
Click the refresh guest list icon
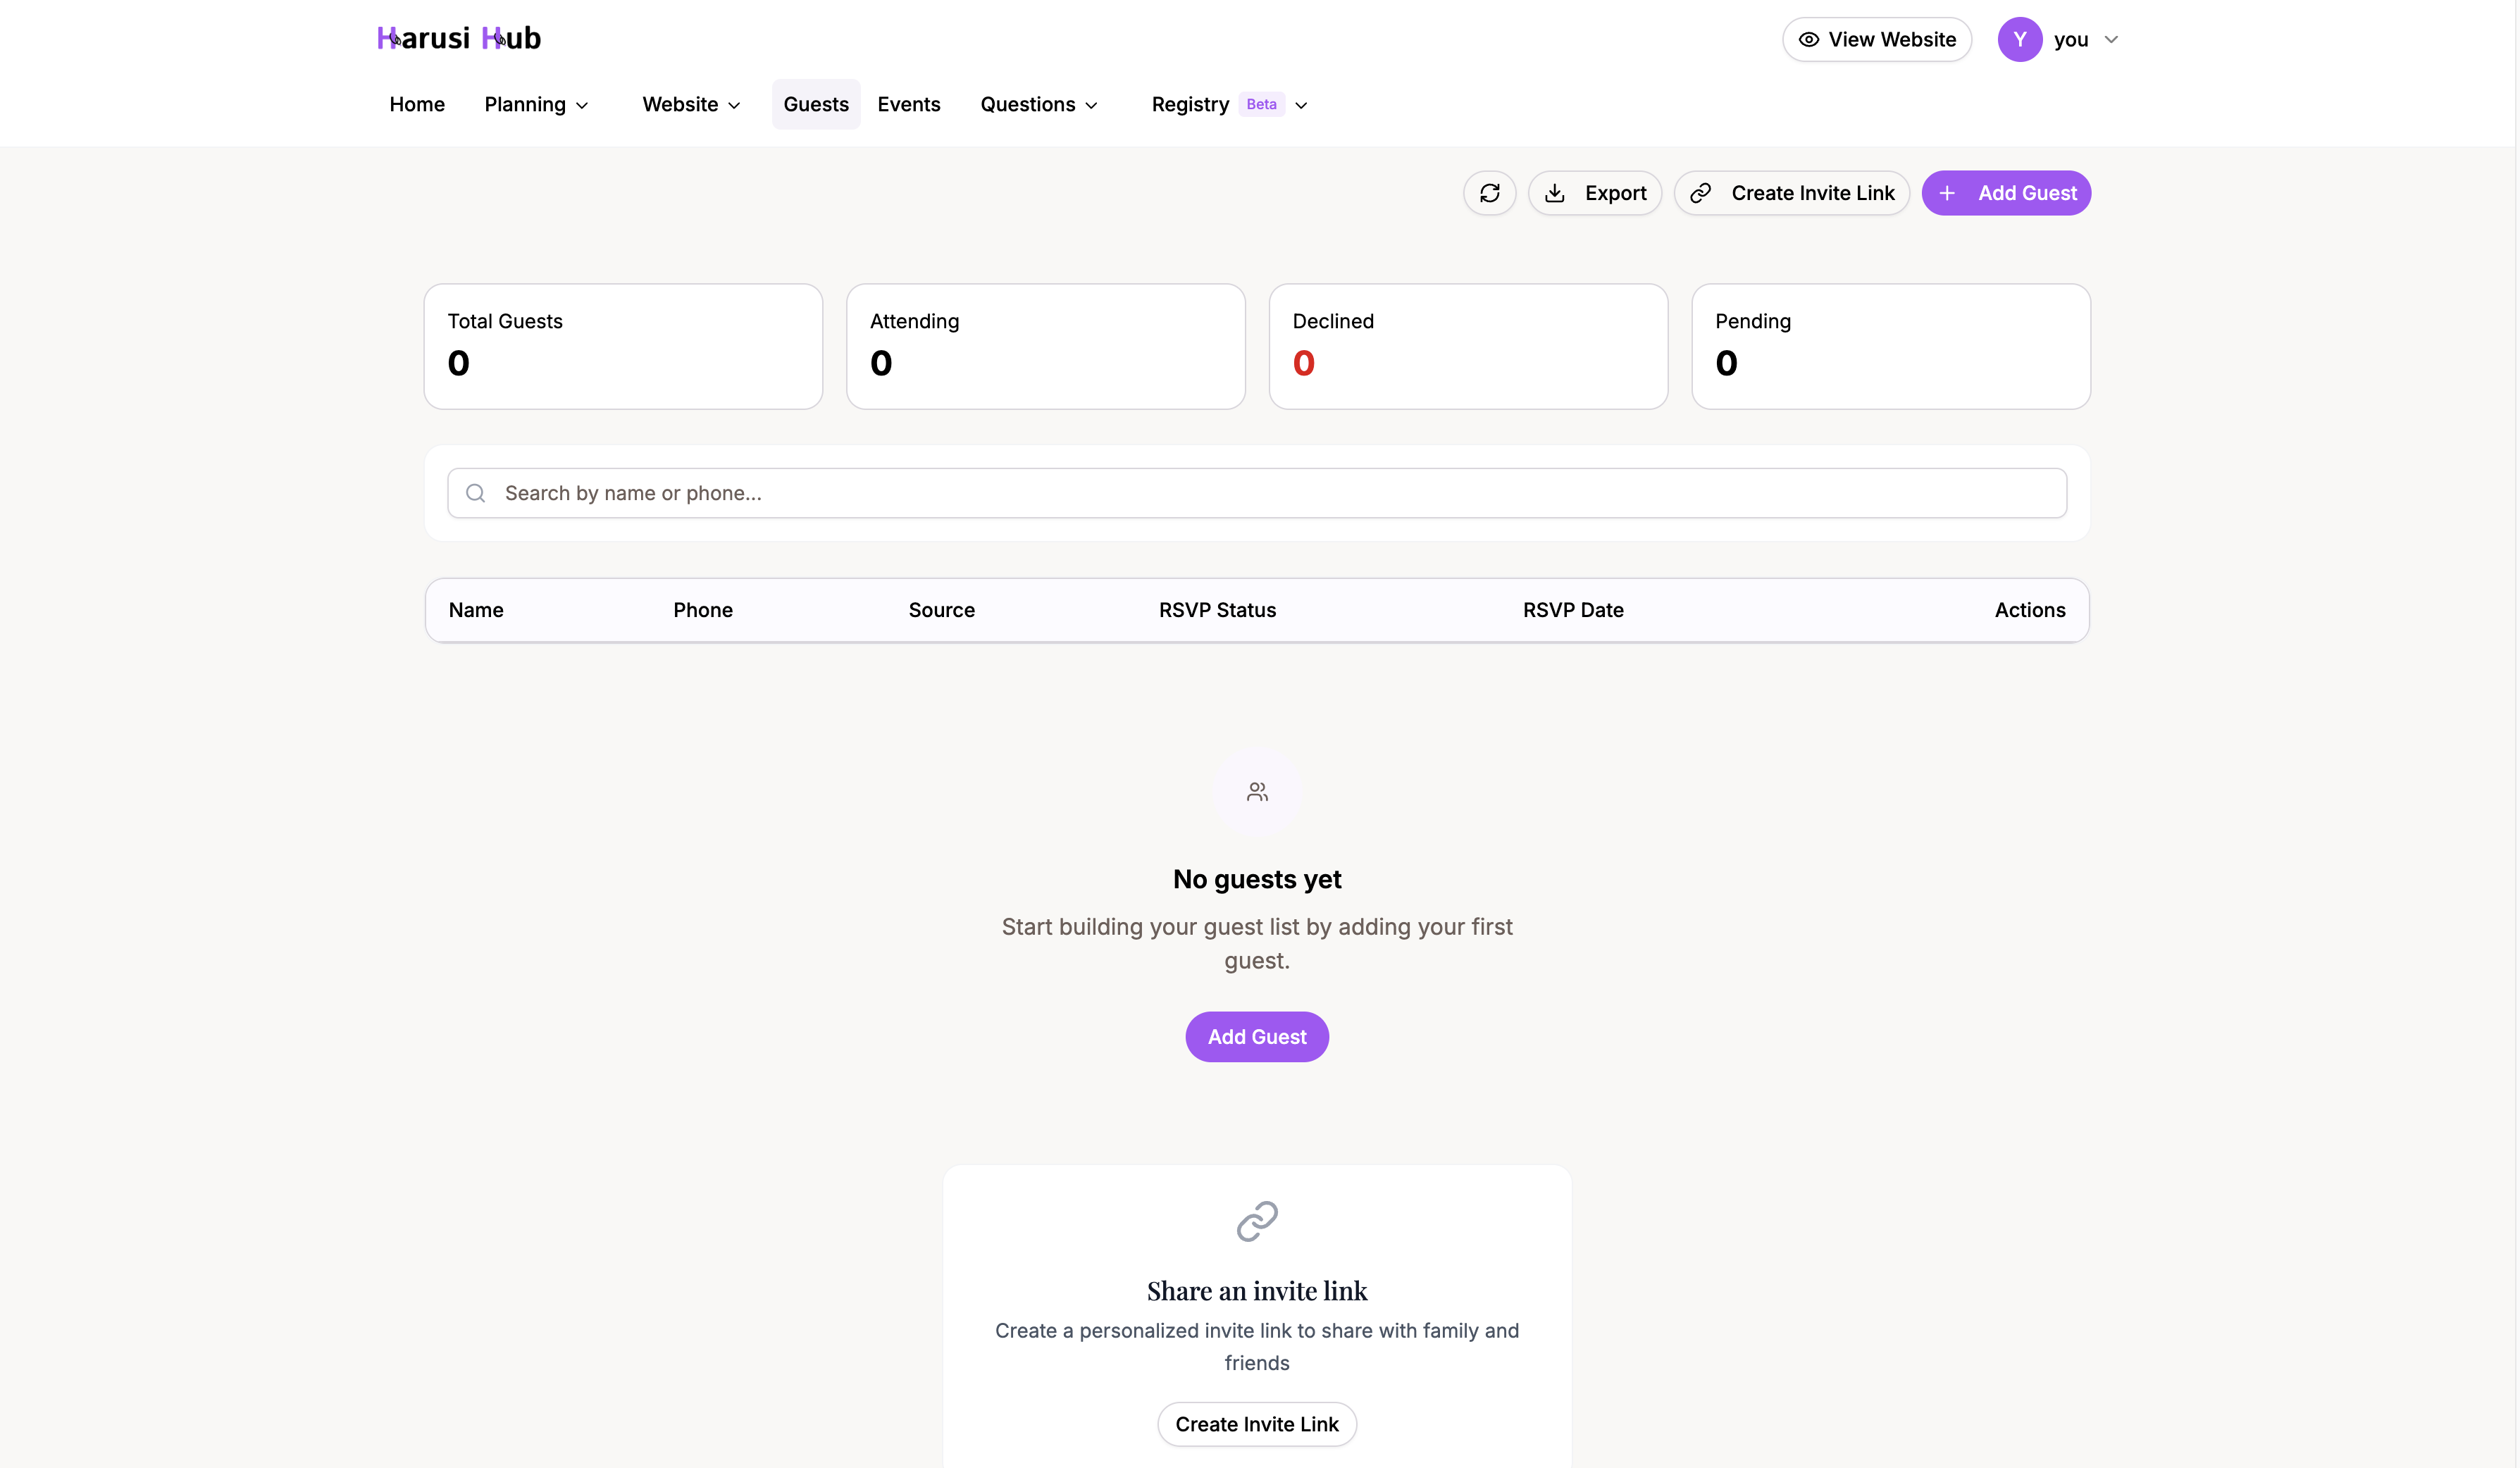coord(1489,193)
